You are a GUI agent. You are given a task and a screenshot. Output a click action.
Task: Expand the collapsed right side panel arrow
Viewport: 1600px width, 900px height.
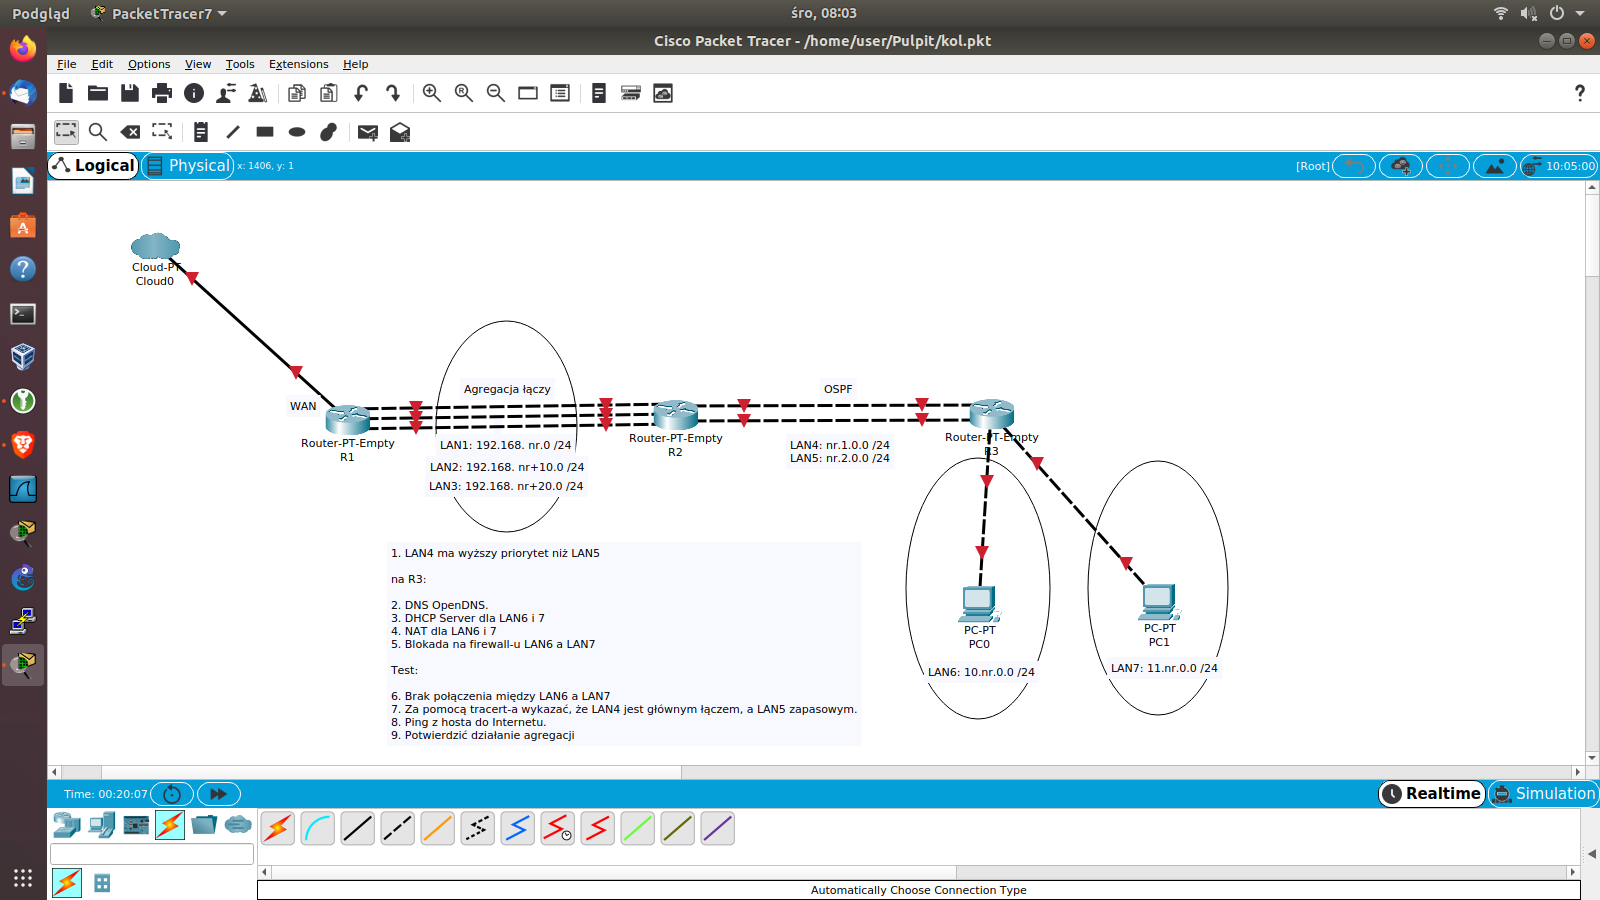1592,854
